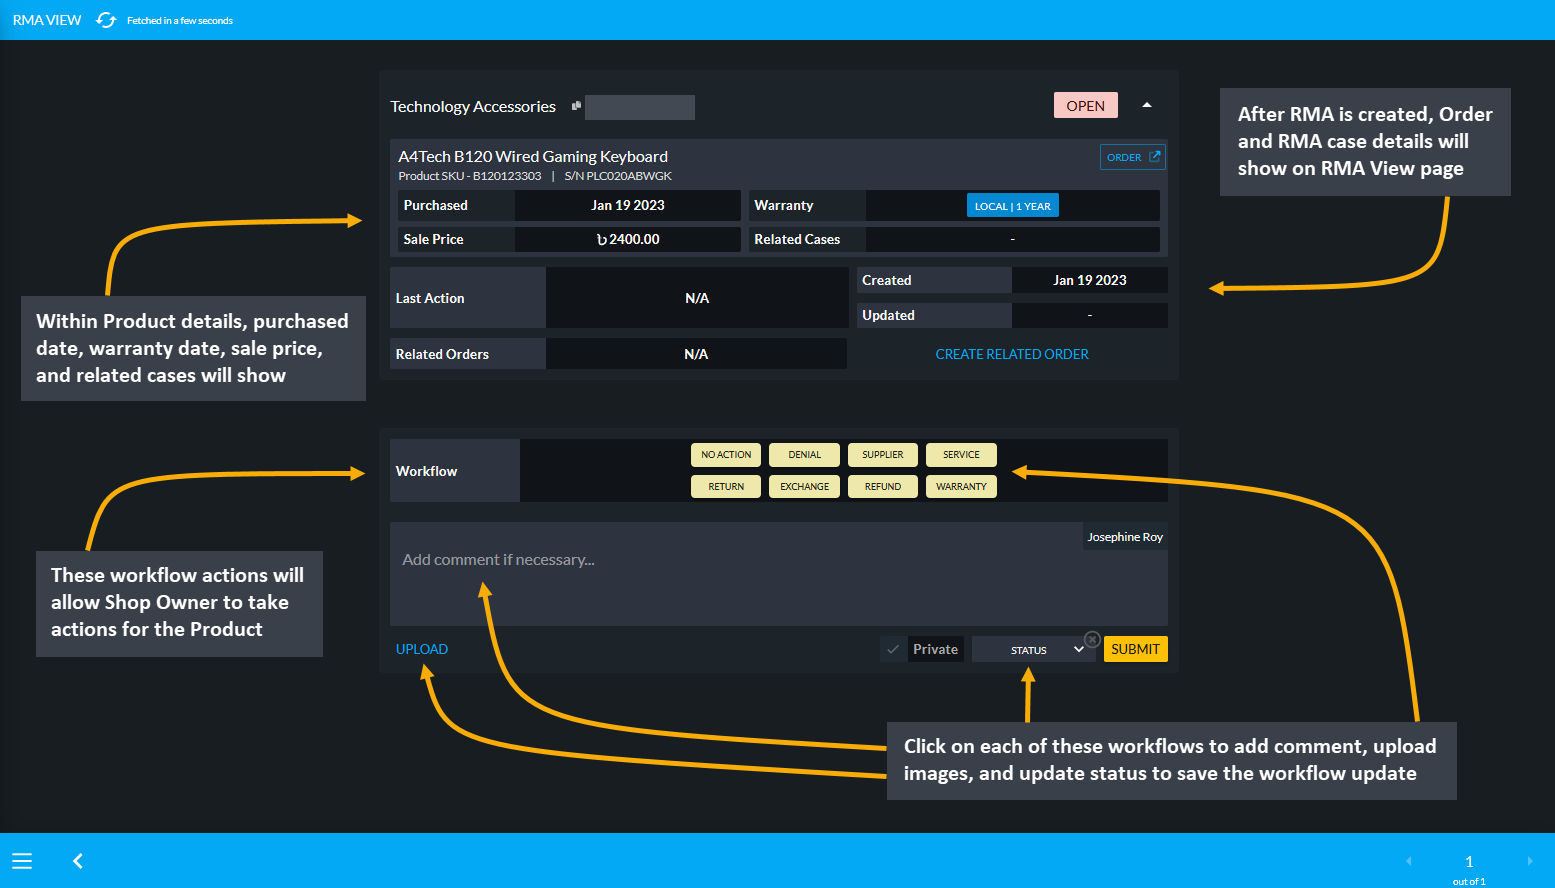Screen dimensions: 1555x888
Task: Select the WARRANTY workflow
Action: [961, 486]
